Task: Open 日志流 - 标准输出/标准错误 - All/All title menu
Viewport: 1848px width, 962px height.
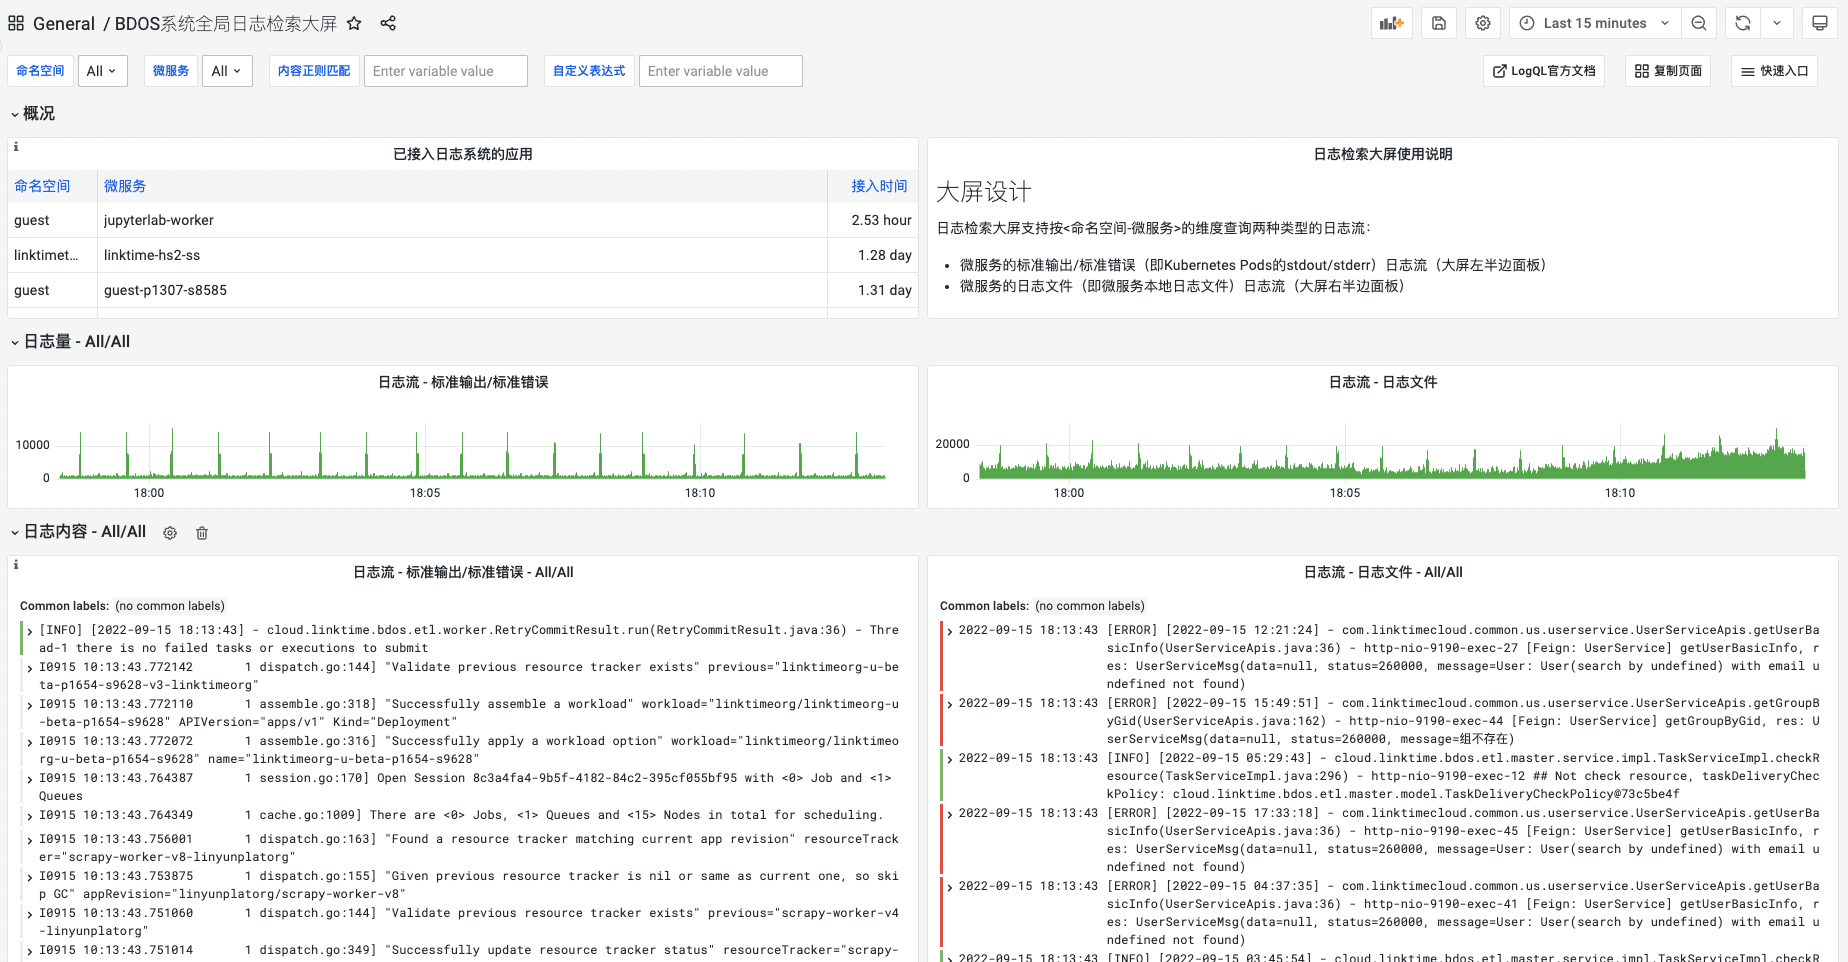Action: click(x=463, y=572)
